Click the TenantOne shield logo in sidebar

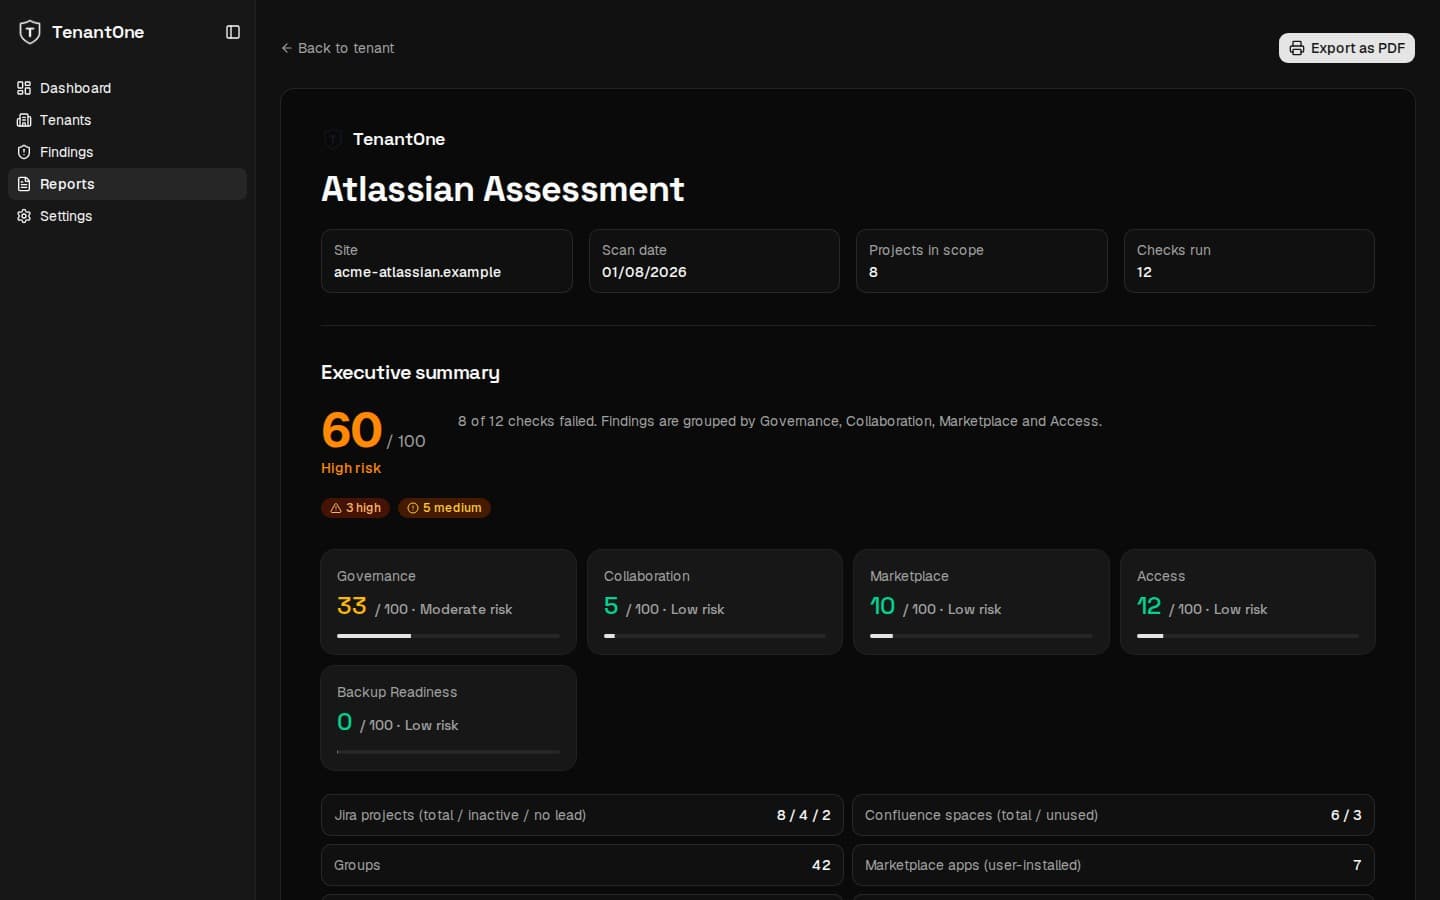pyautogui.click(x=30, y=32)
